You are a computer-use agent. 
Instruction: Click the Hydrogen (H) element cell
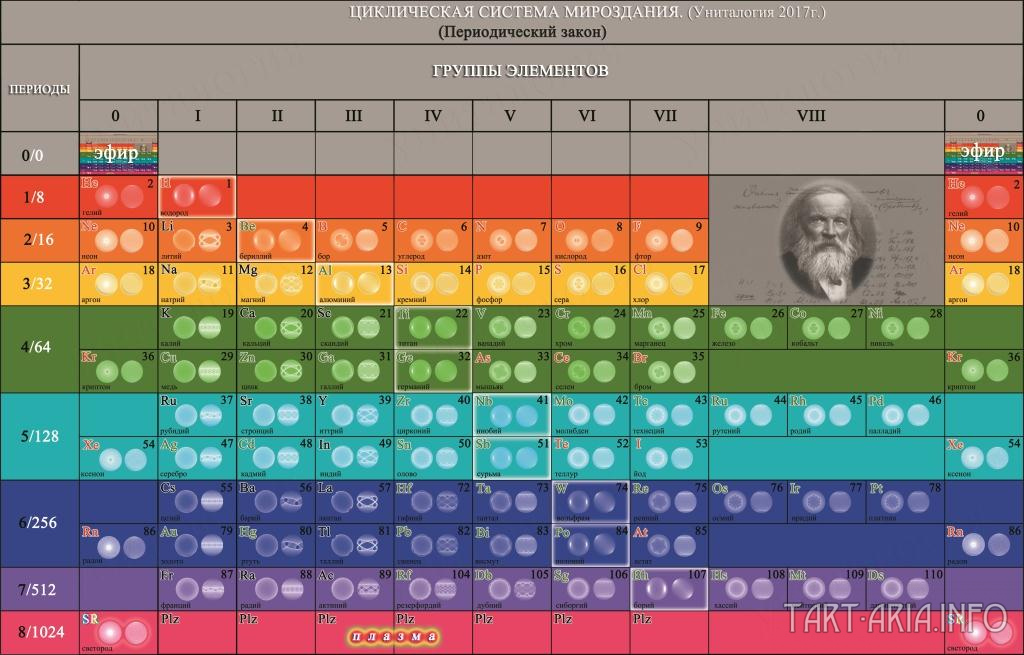(x=197, y=197)
